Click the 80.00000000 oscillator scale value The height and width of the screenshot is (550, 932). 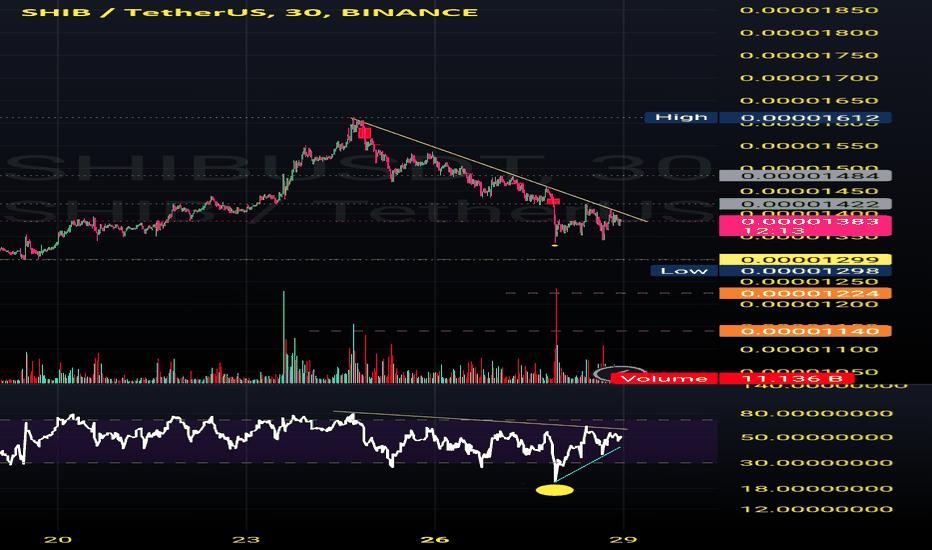pyautogui.click(x=816, y=413)
